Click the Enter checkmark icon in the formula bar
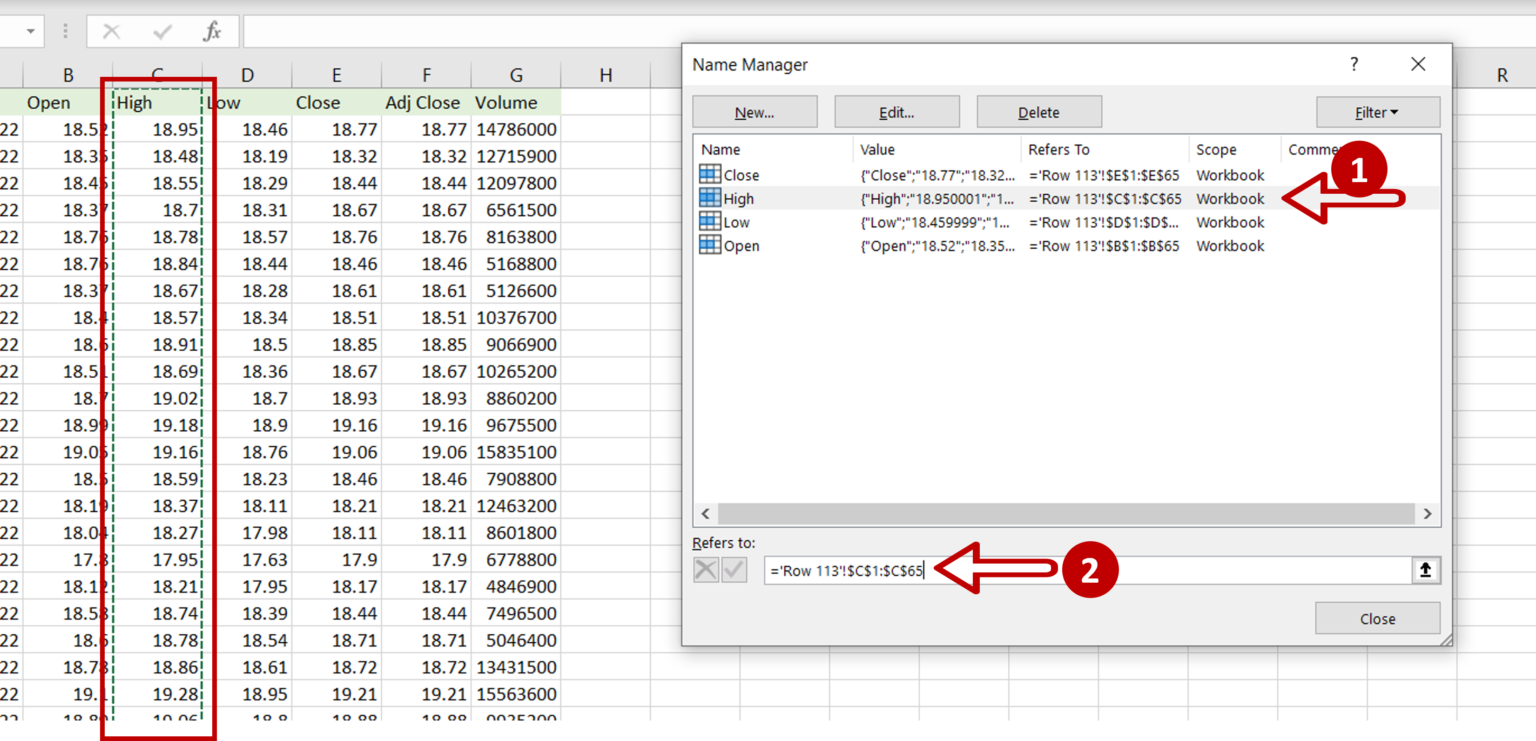The height and width of the screenshot is (741, 1536). click(x=161, y=30)
